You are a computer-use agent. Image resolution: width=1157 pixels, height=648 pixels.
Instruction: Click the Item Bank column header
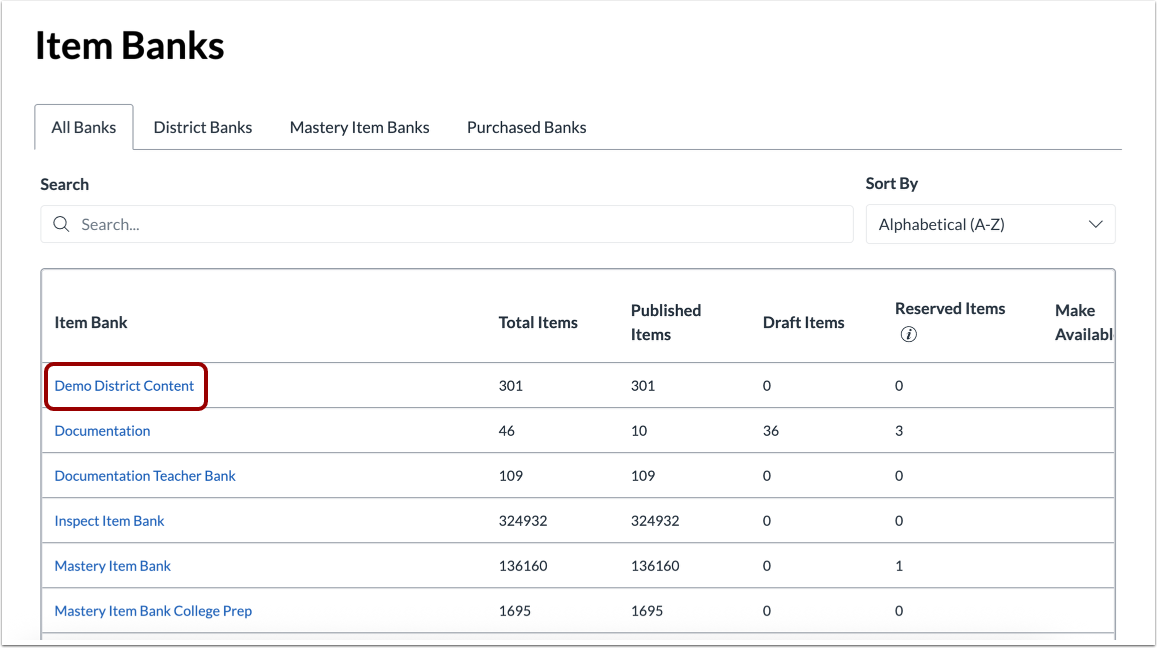pyautogui.click(x=90, y=322)
